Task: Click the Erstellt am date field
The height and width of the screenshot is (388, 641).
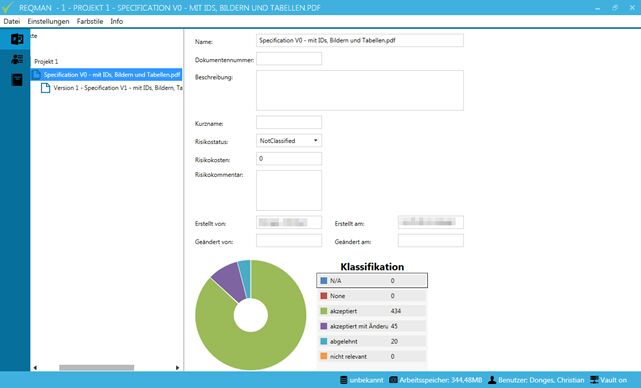Action: (x=431, y=222)
